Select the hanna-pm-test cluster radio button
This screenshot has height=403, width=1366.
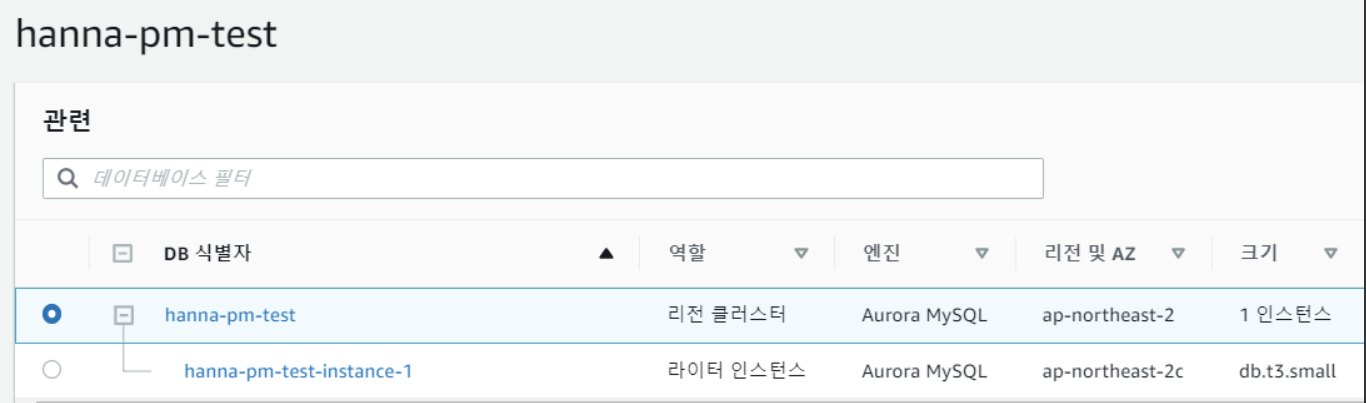coord(52,315)
